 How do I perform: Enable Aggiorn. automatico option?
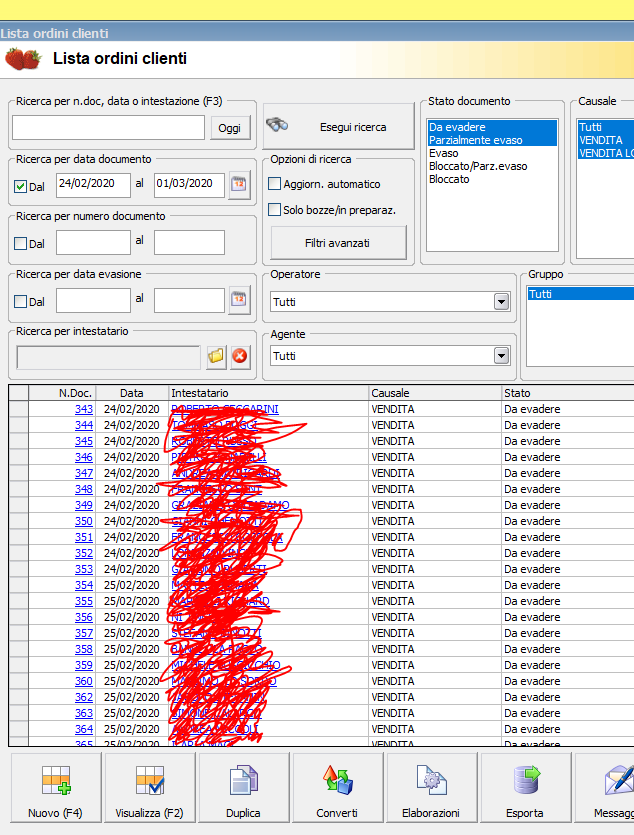[x=274, y=184]
